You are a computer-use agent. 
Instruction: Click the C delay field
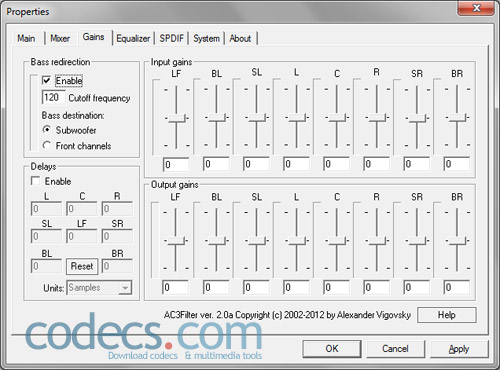pyautogui.click(x=82, y=209)
